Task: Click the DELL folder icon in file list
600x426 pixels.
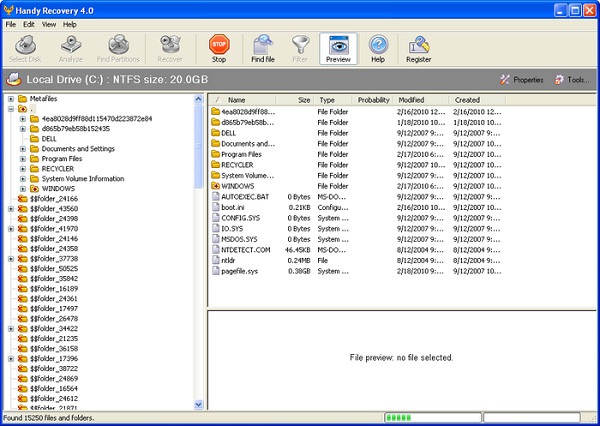Action: point(215,133)
